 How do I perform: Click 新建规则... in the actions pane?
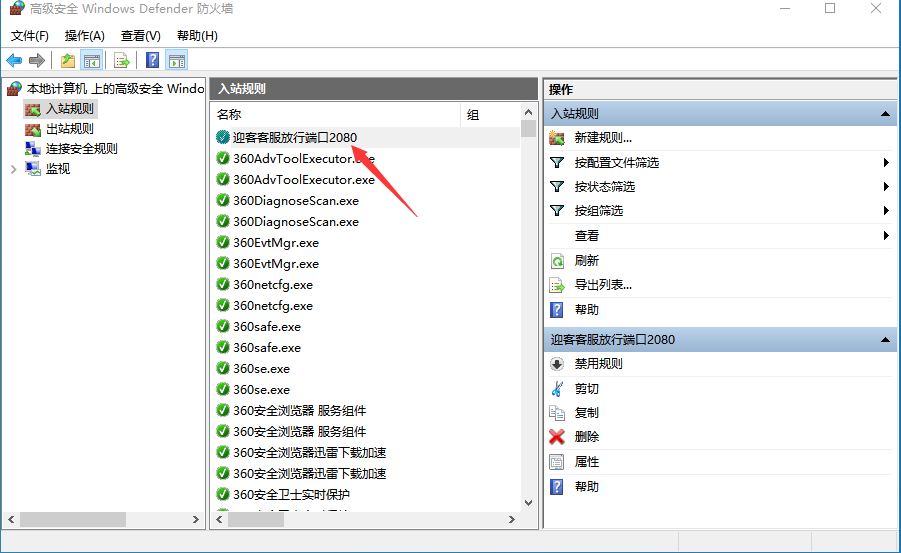(603, 138)
